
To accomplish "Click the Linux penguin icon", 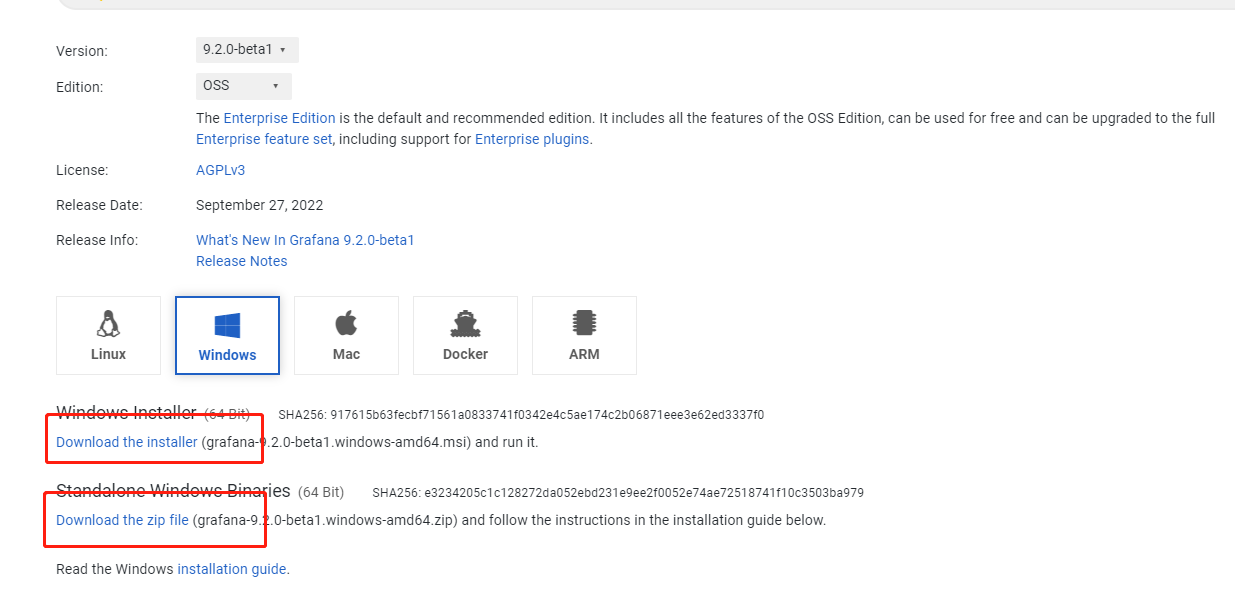I will click(x=108, y=323).
